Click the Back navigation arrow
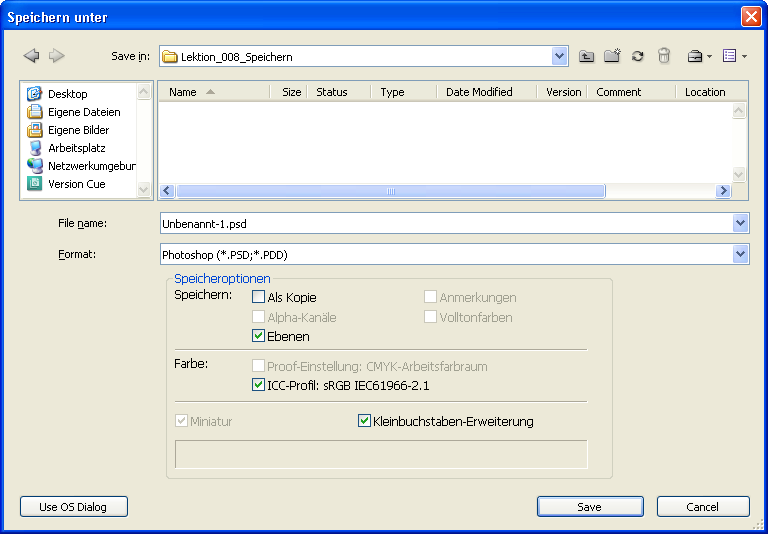 tap(31, 56)
